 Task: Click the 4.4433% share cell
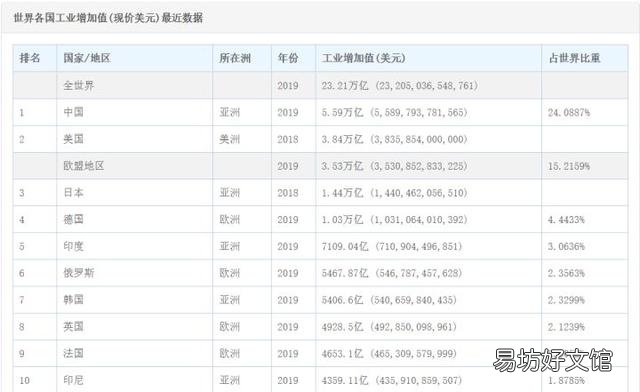point(567,220)
